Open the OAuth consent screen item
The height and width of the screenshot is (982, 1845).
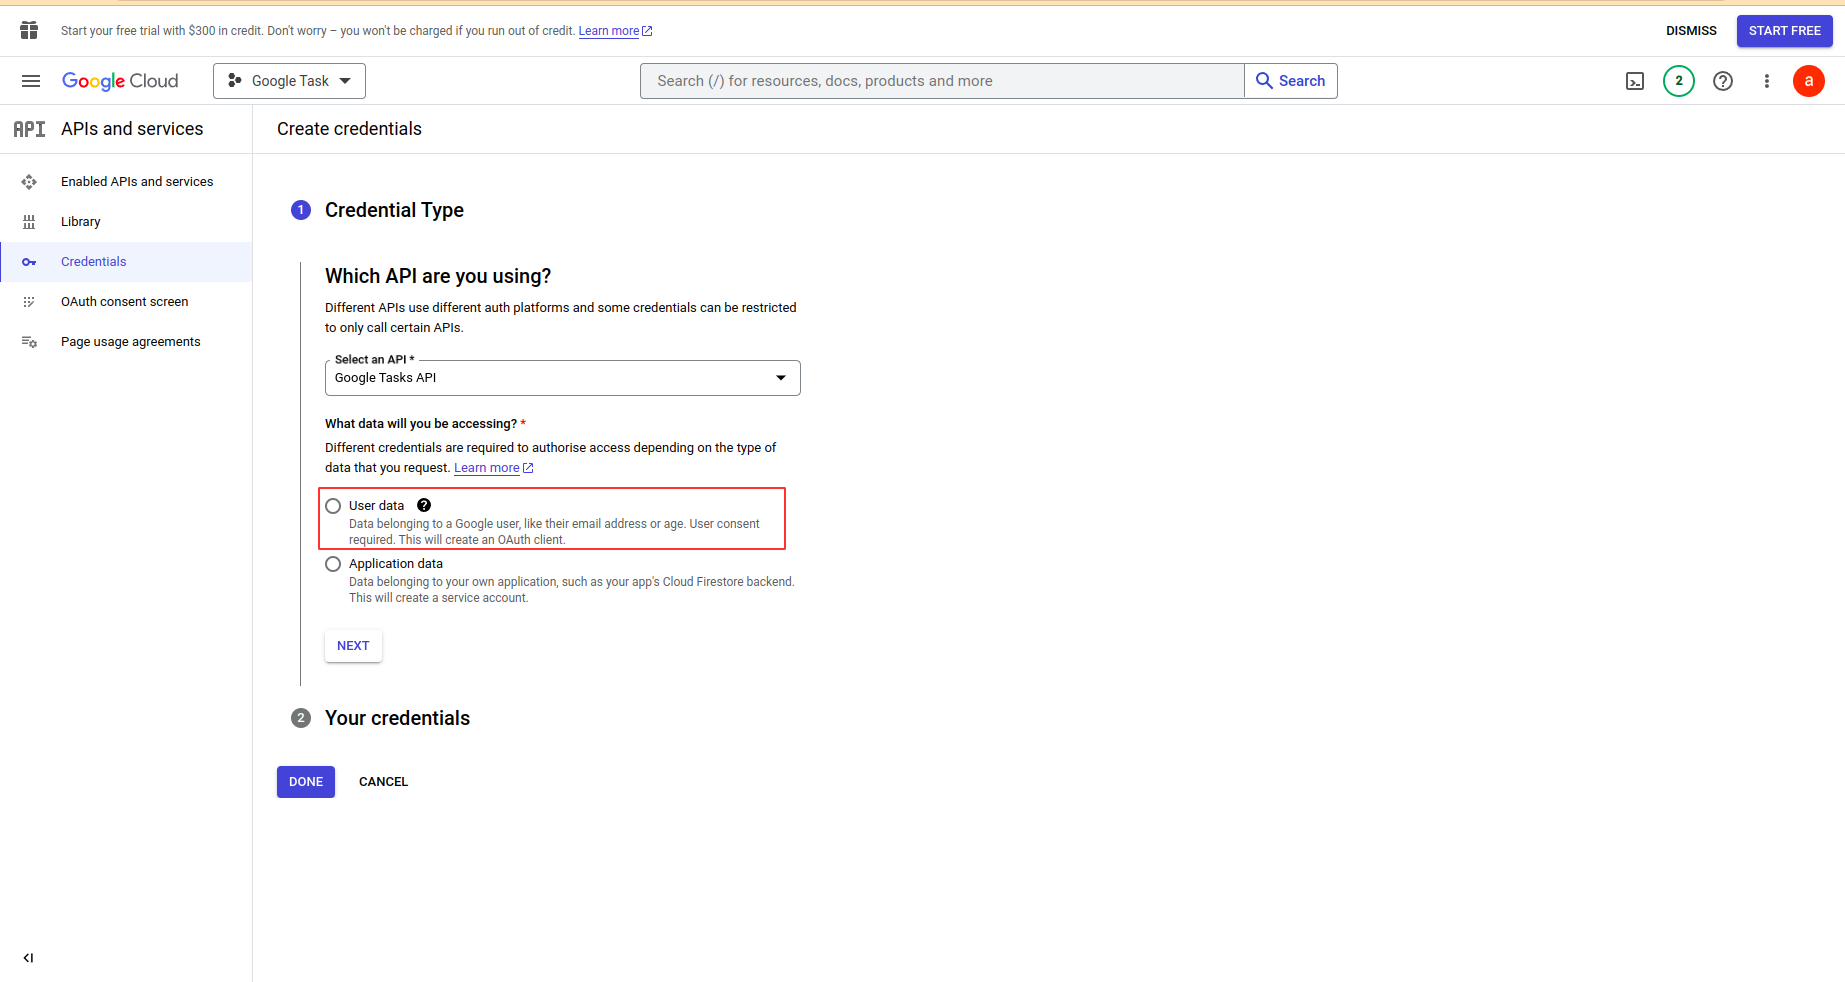point(125,302)
